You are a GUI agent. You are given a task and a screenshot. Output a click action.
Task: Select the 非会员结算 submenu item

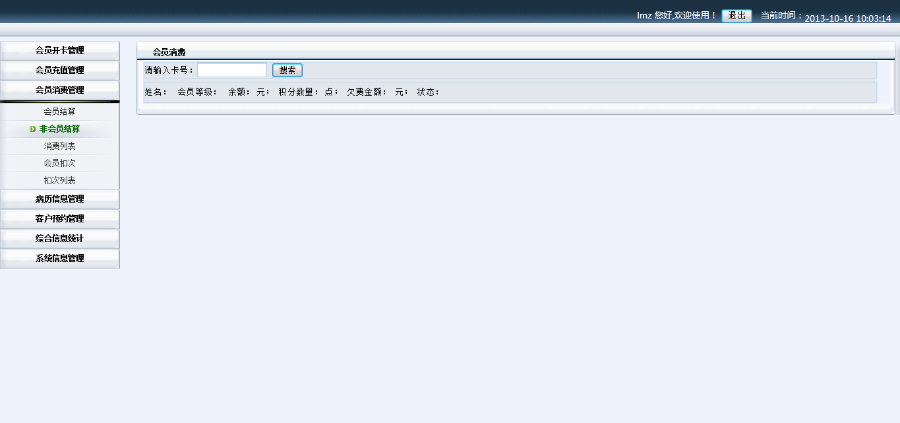[60, 129]
